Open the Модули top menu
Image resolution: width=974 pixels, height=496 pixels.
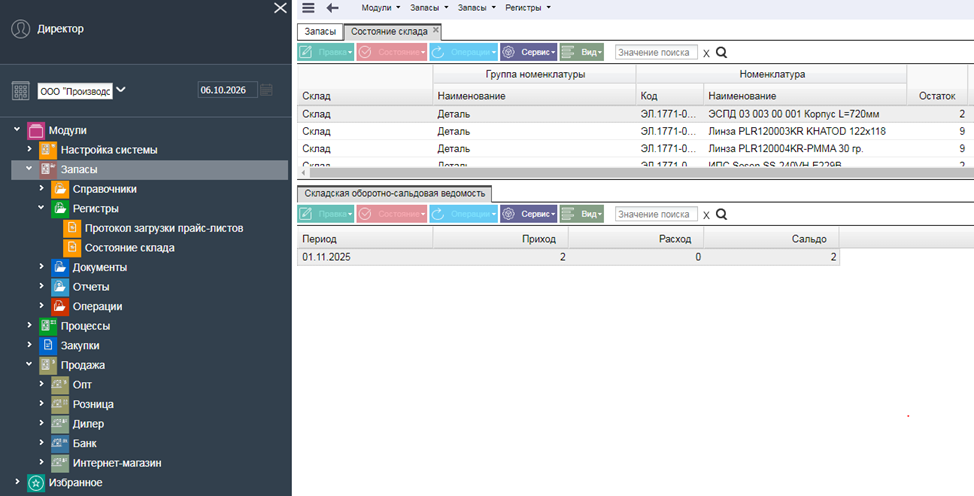[x=380, y=8]
